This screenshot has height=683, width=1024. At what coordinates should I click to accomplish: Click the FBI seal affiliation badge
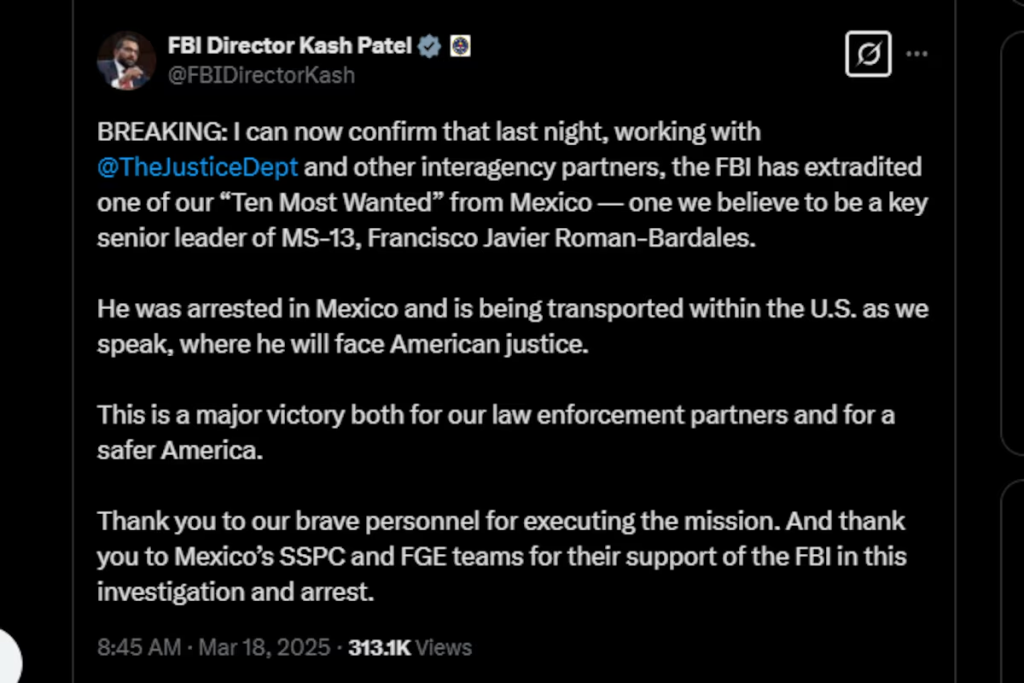tap(460, 46)
